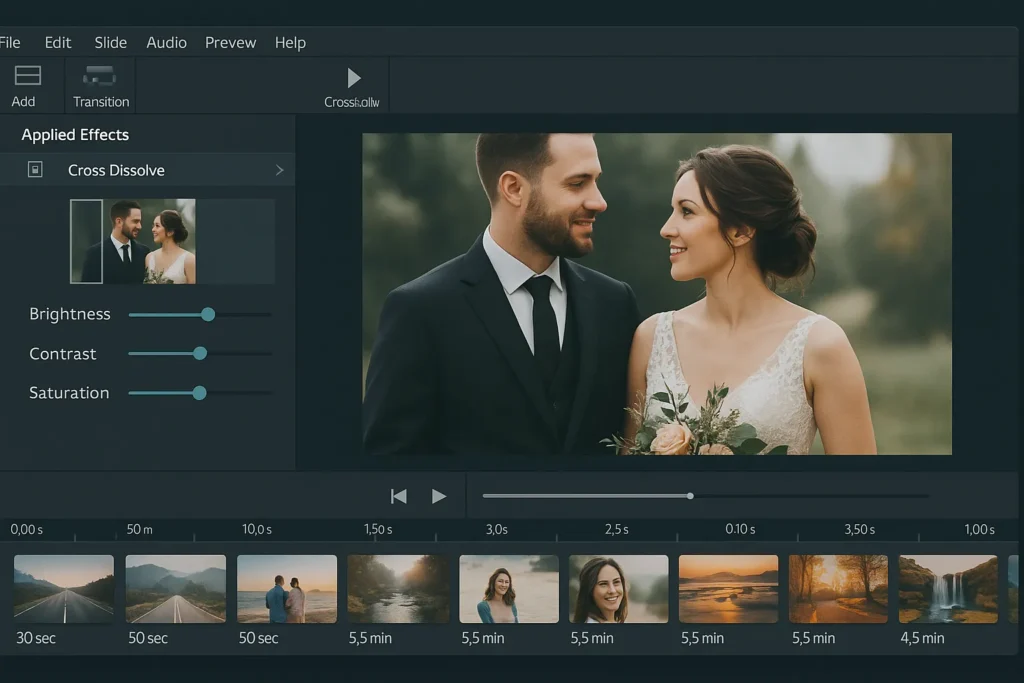Skip to the previous slide

click(398, 496)
